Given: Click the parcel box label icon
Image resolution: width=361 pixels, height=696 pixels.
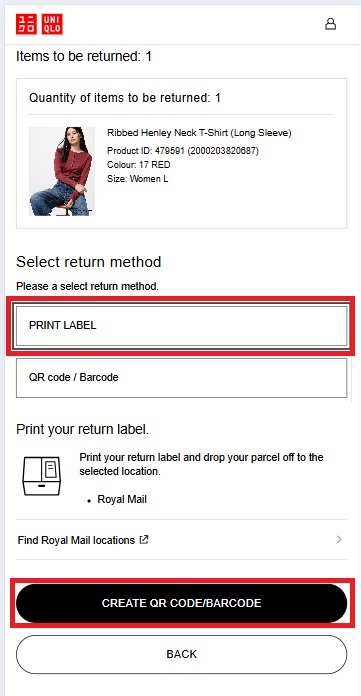Looking at the screenshot, I should [41, 476].
